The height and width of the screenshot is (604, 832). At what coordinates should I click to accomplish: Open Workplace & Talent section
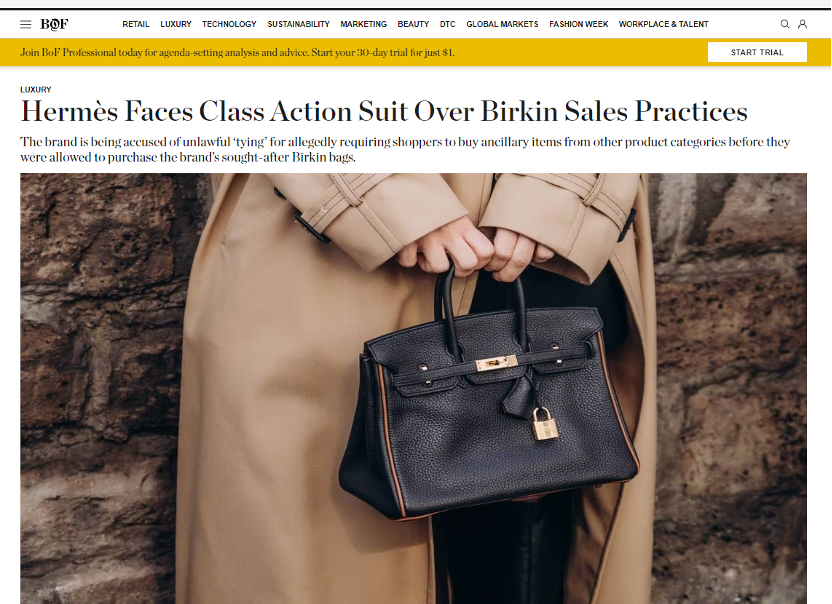click(x=663, y=24)
